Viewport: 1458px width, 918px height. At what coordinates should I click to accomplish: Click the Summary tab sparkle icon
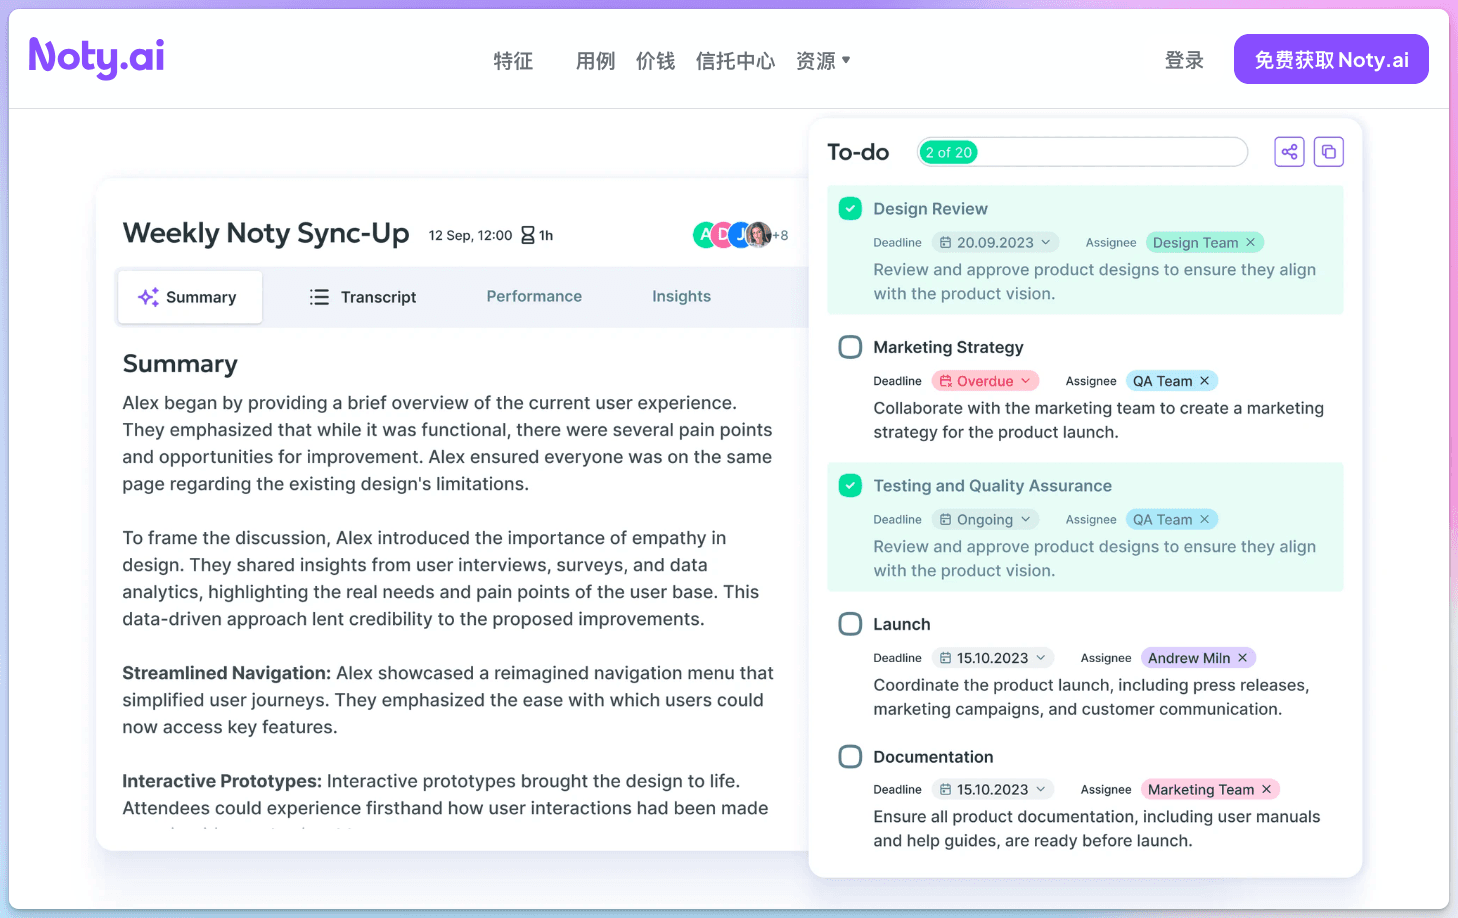(148, 297)
